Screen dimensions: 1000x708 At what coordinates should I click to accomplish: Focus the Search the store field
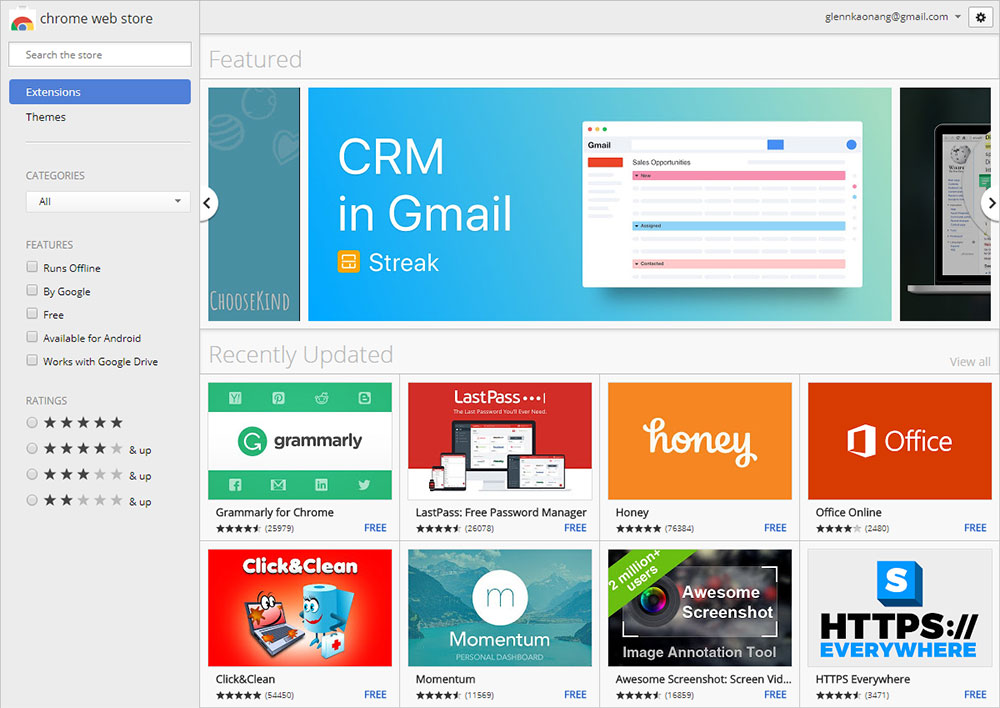click(99, 55)
